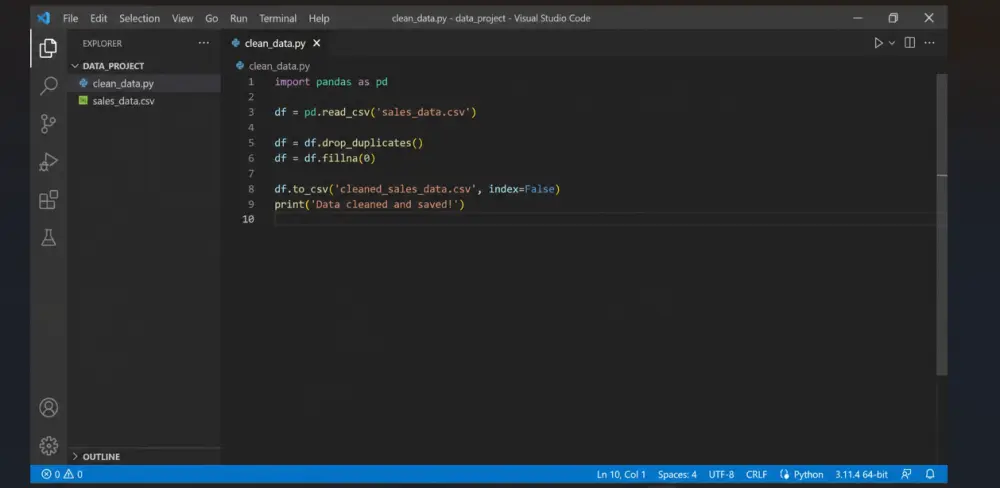Open the Go menu

click(x=212, y=18)
